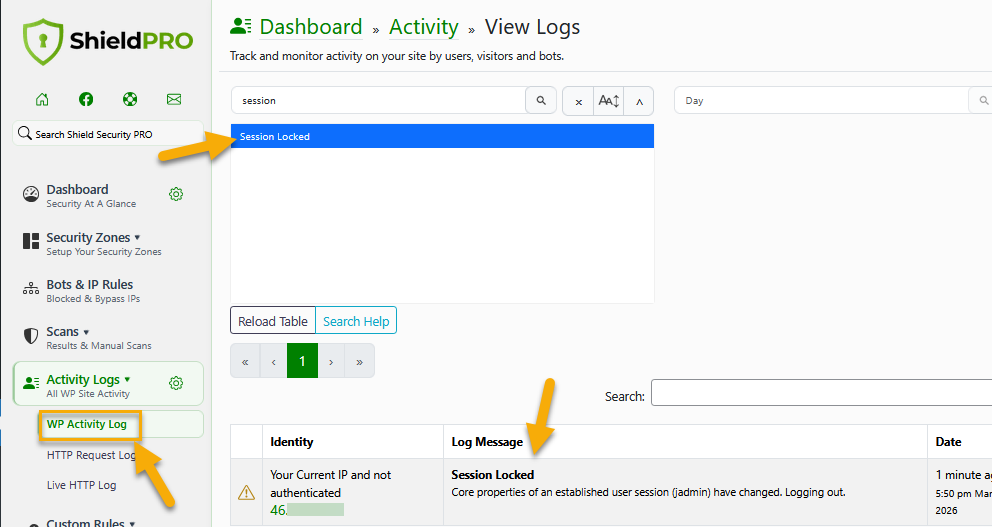The width and height of the screenshot is (992, 527).
Task: Open Dashboard breadcrumb link
Action: click(311, 27)
